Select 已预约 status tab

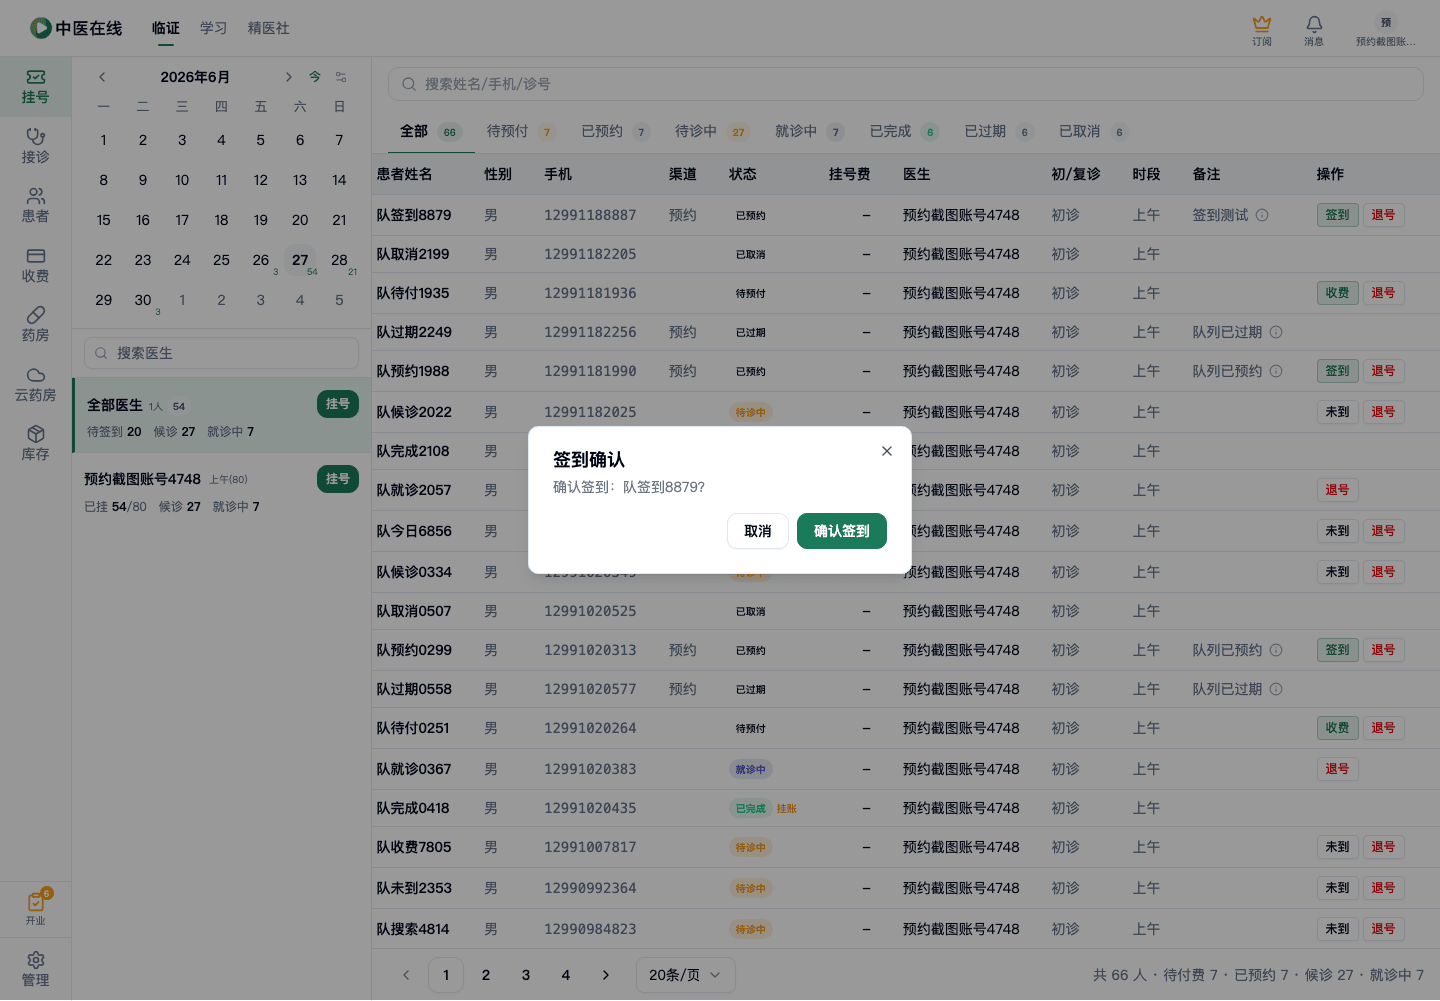click(616, 131)
